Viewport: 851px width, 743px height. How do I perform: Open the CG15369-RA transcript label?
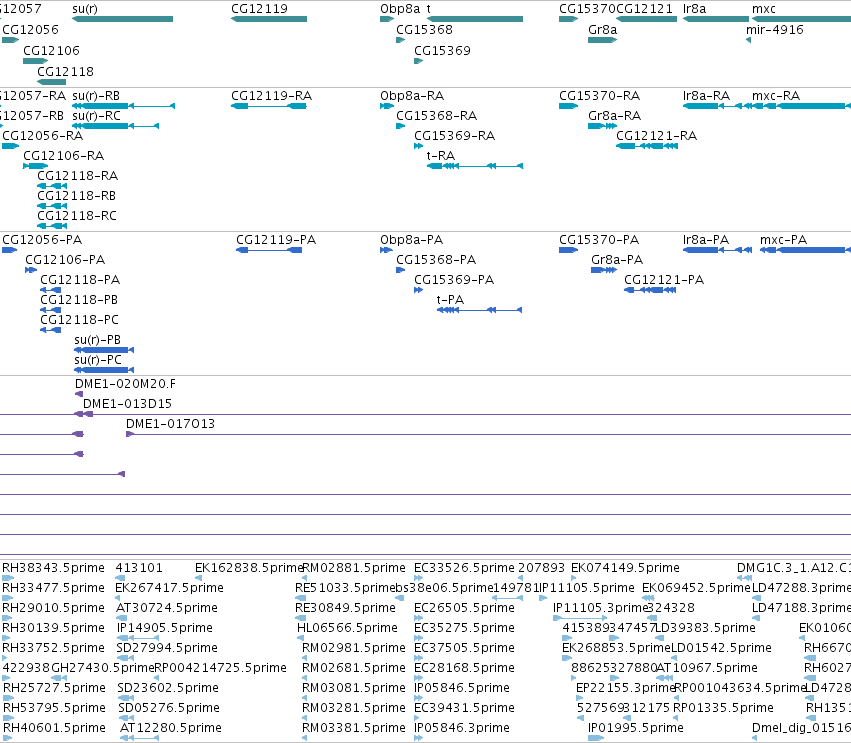[x=455, y=136]
